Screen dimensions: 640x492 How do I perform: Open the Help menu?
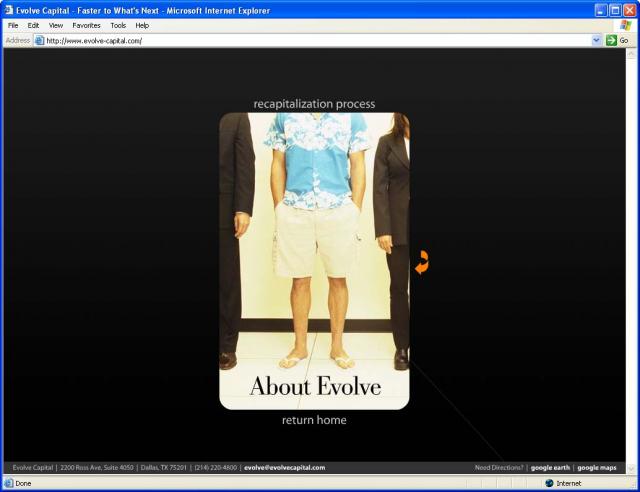point(142,25)
